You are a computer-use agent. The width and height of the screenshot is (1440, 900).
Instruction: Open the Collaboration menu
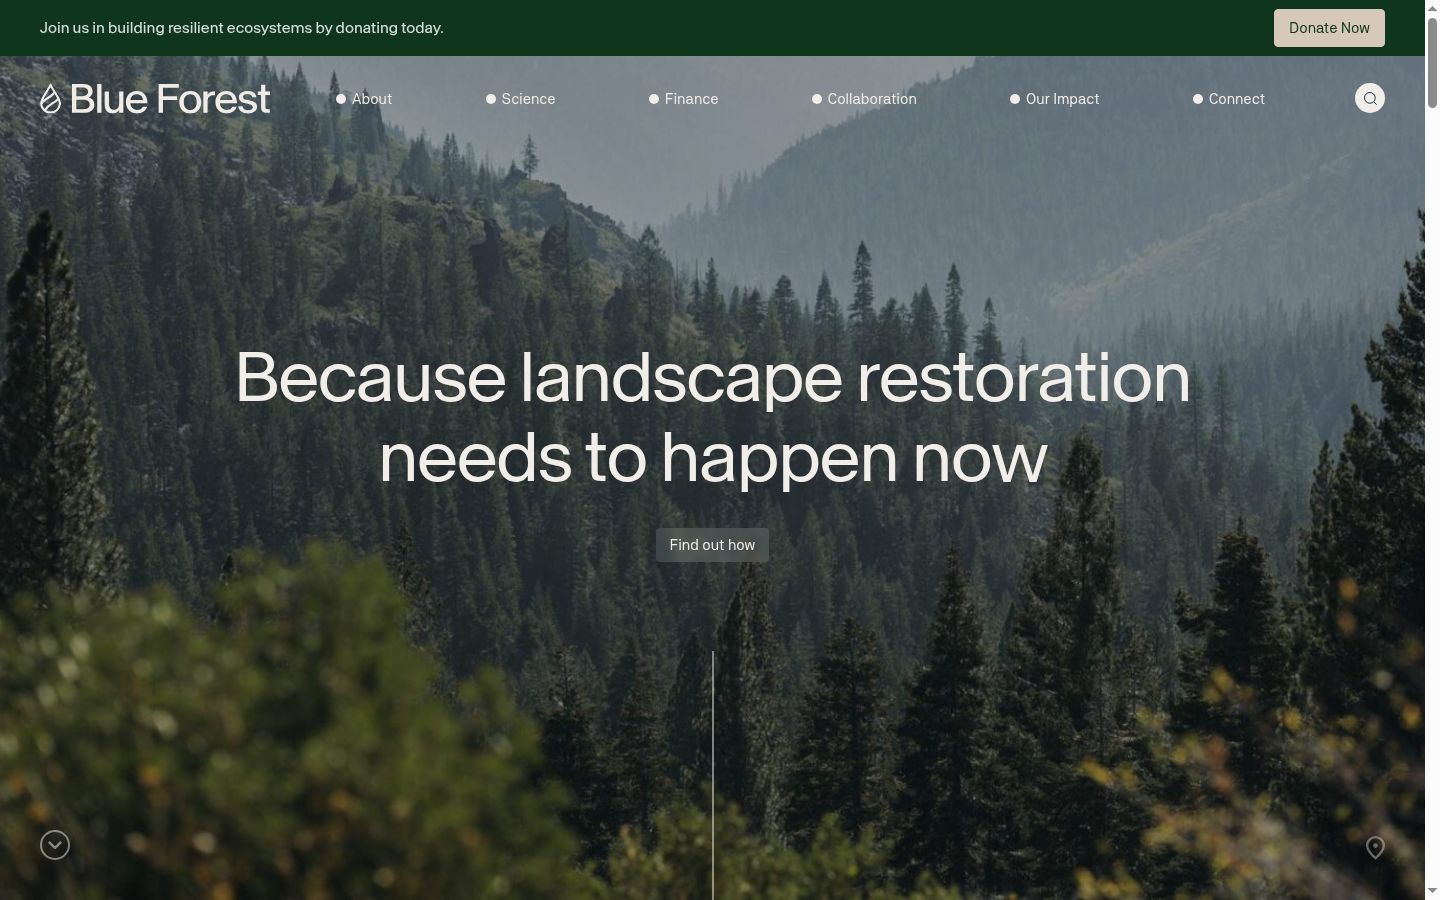[x=864, y=99]
